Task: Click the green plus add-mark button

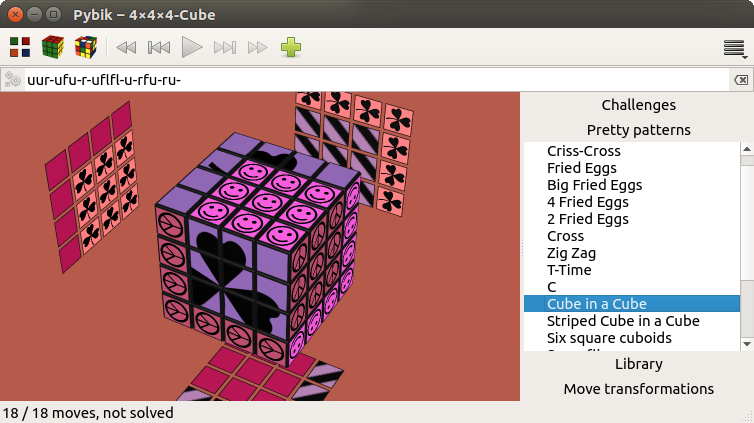Action: [291, 48]
